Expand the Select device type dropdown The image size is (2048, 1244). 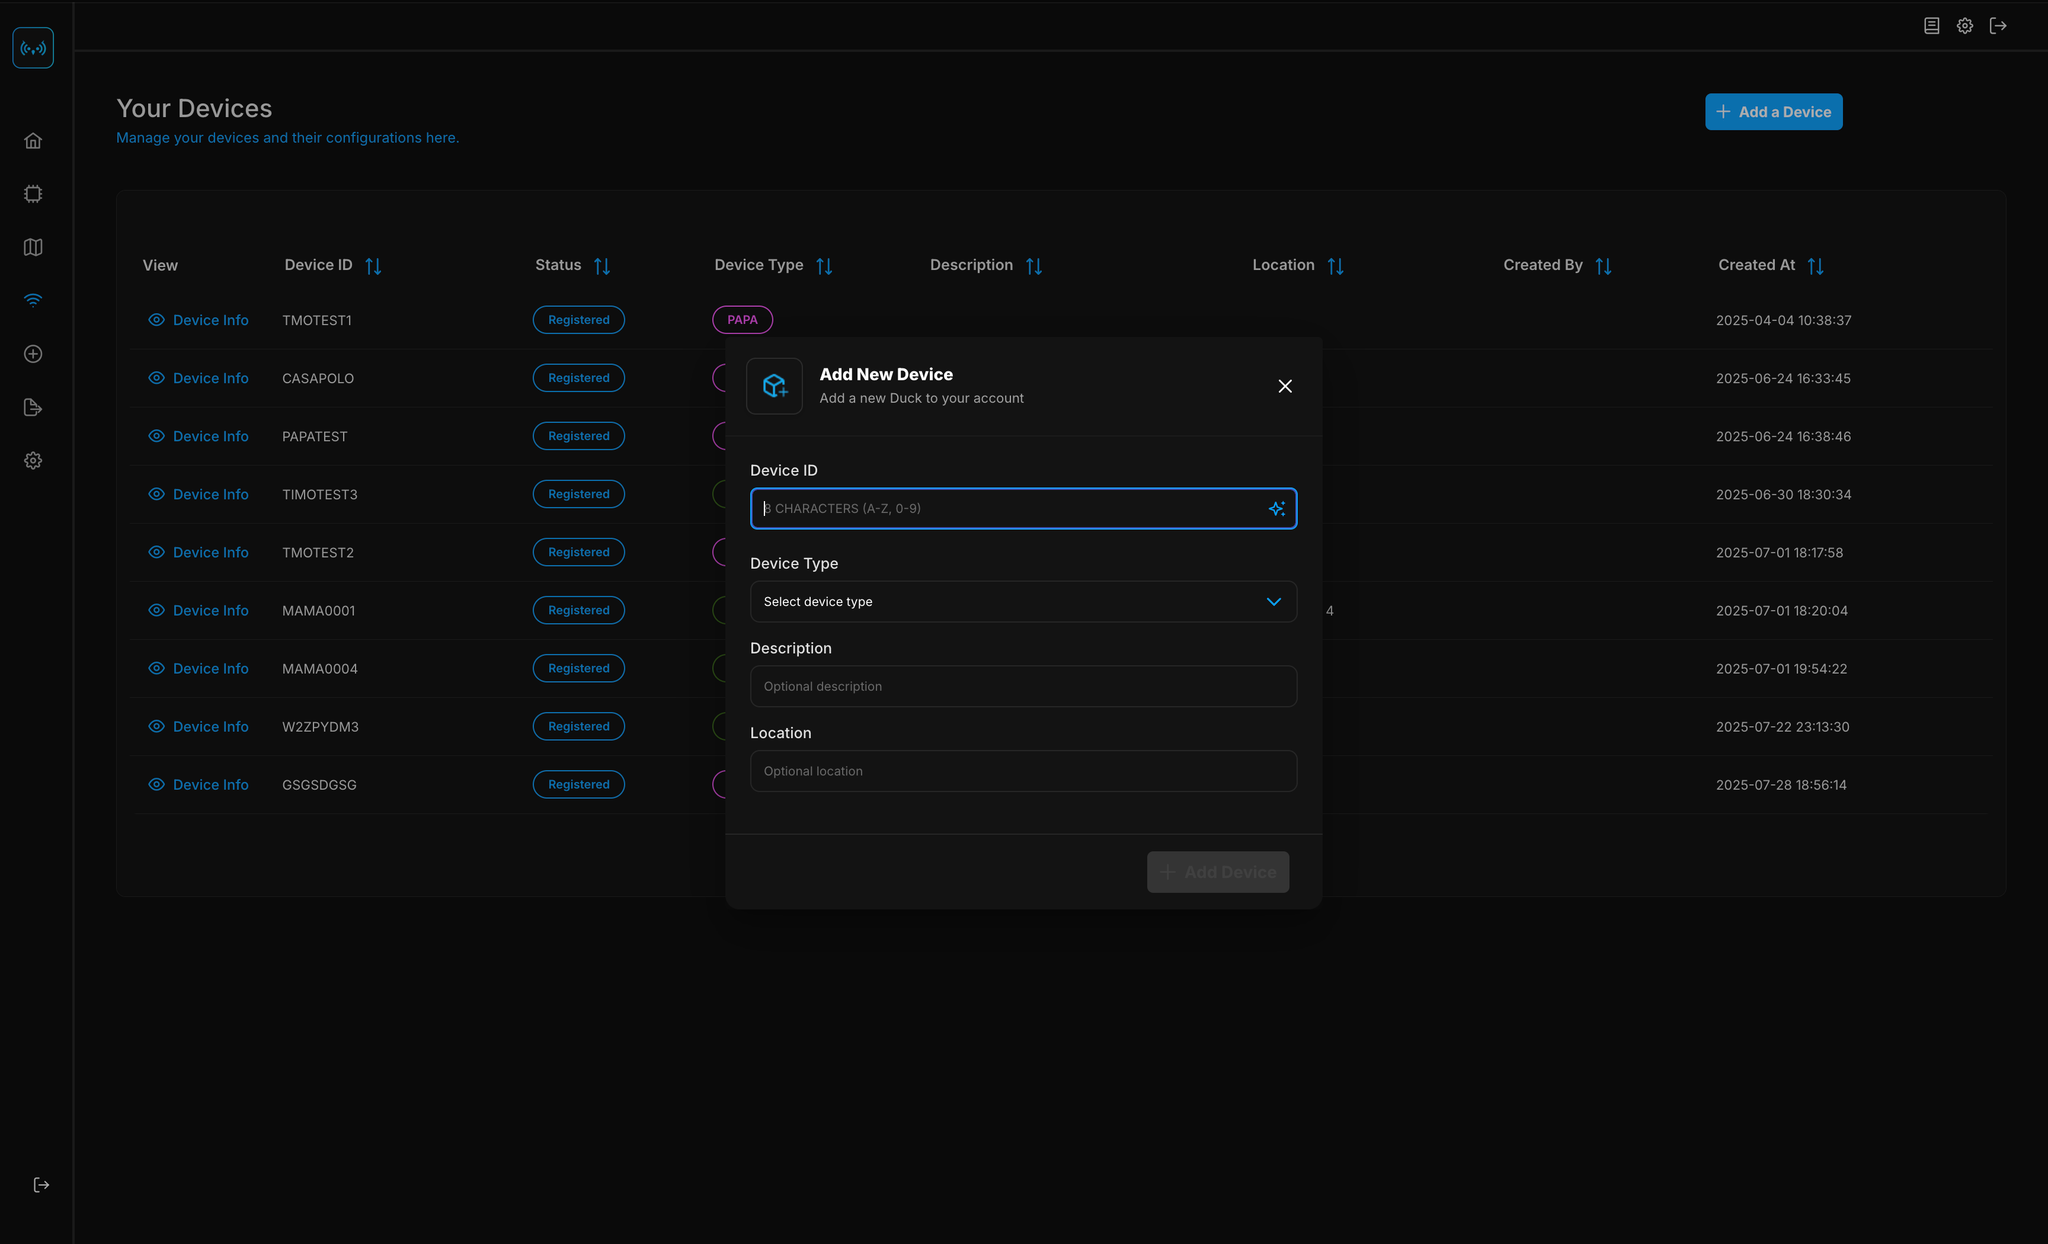tap(1023, 602)
